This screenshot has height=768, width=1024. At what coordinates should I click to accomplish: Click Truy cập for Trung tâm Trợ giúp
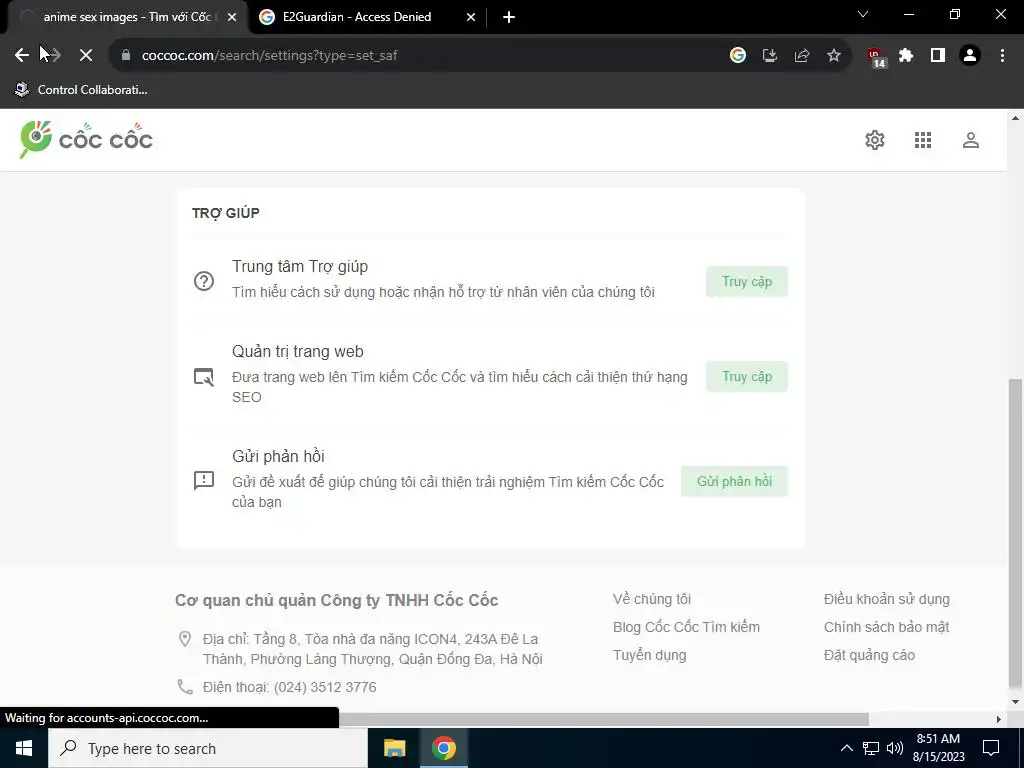click(746, 281)
